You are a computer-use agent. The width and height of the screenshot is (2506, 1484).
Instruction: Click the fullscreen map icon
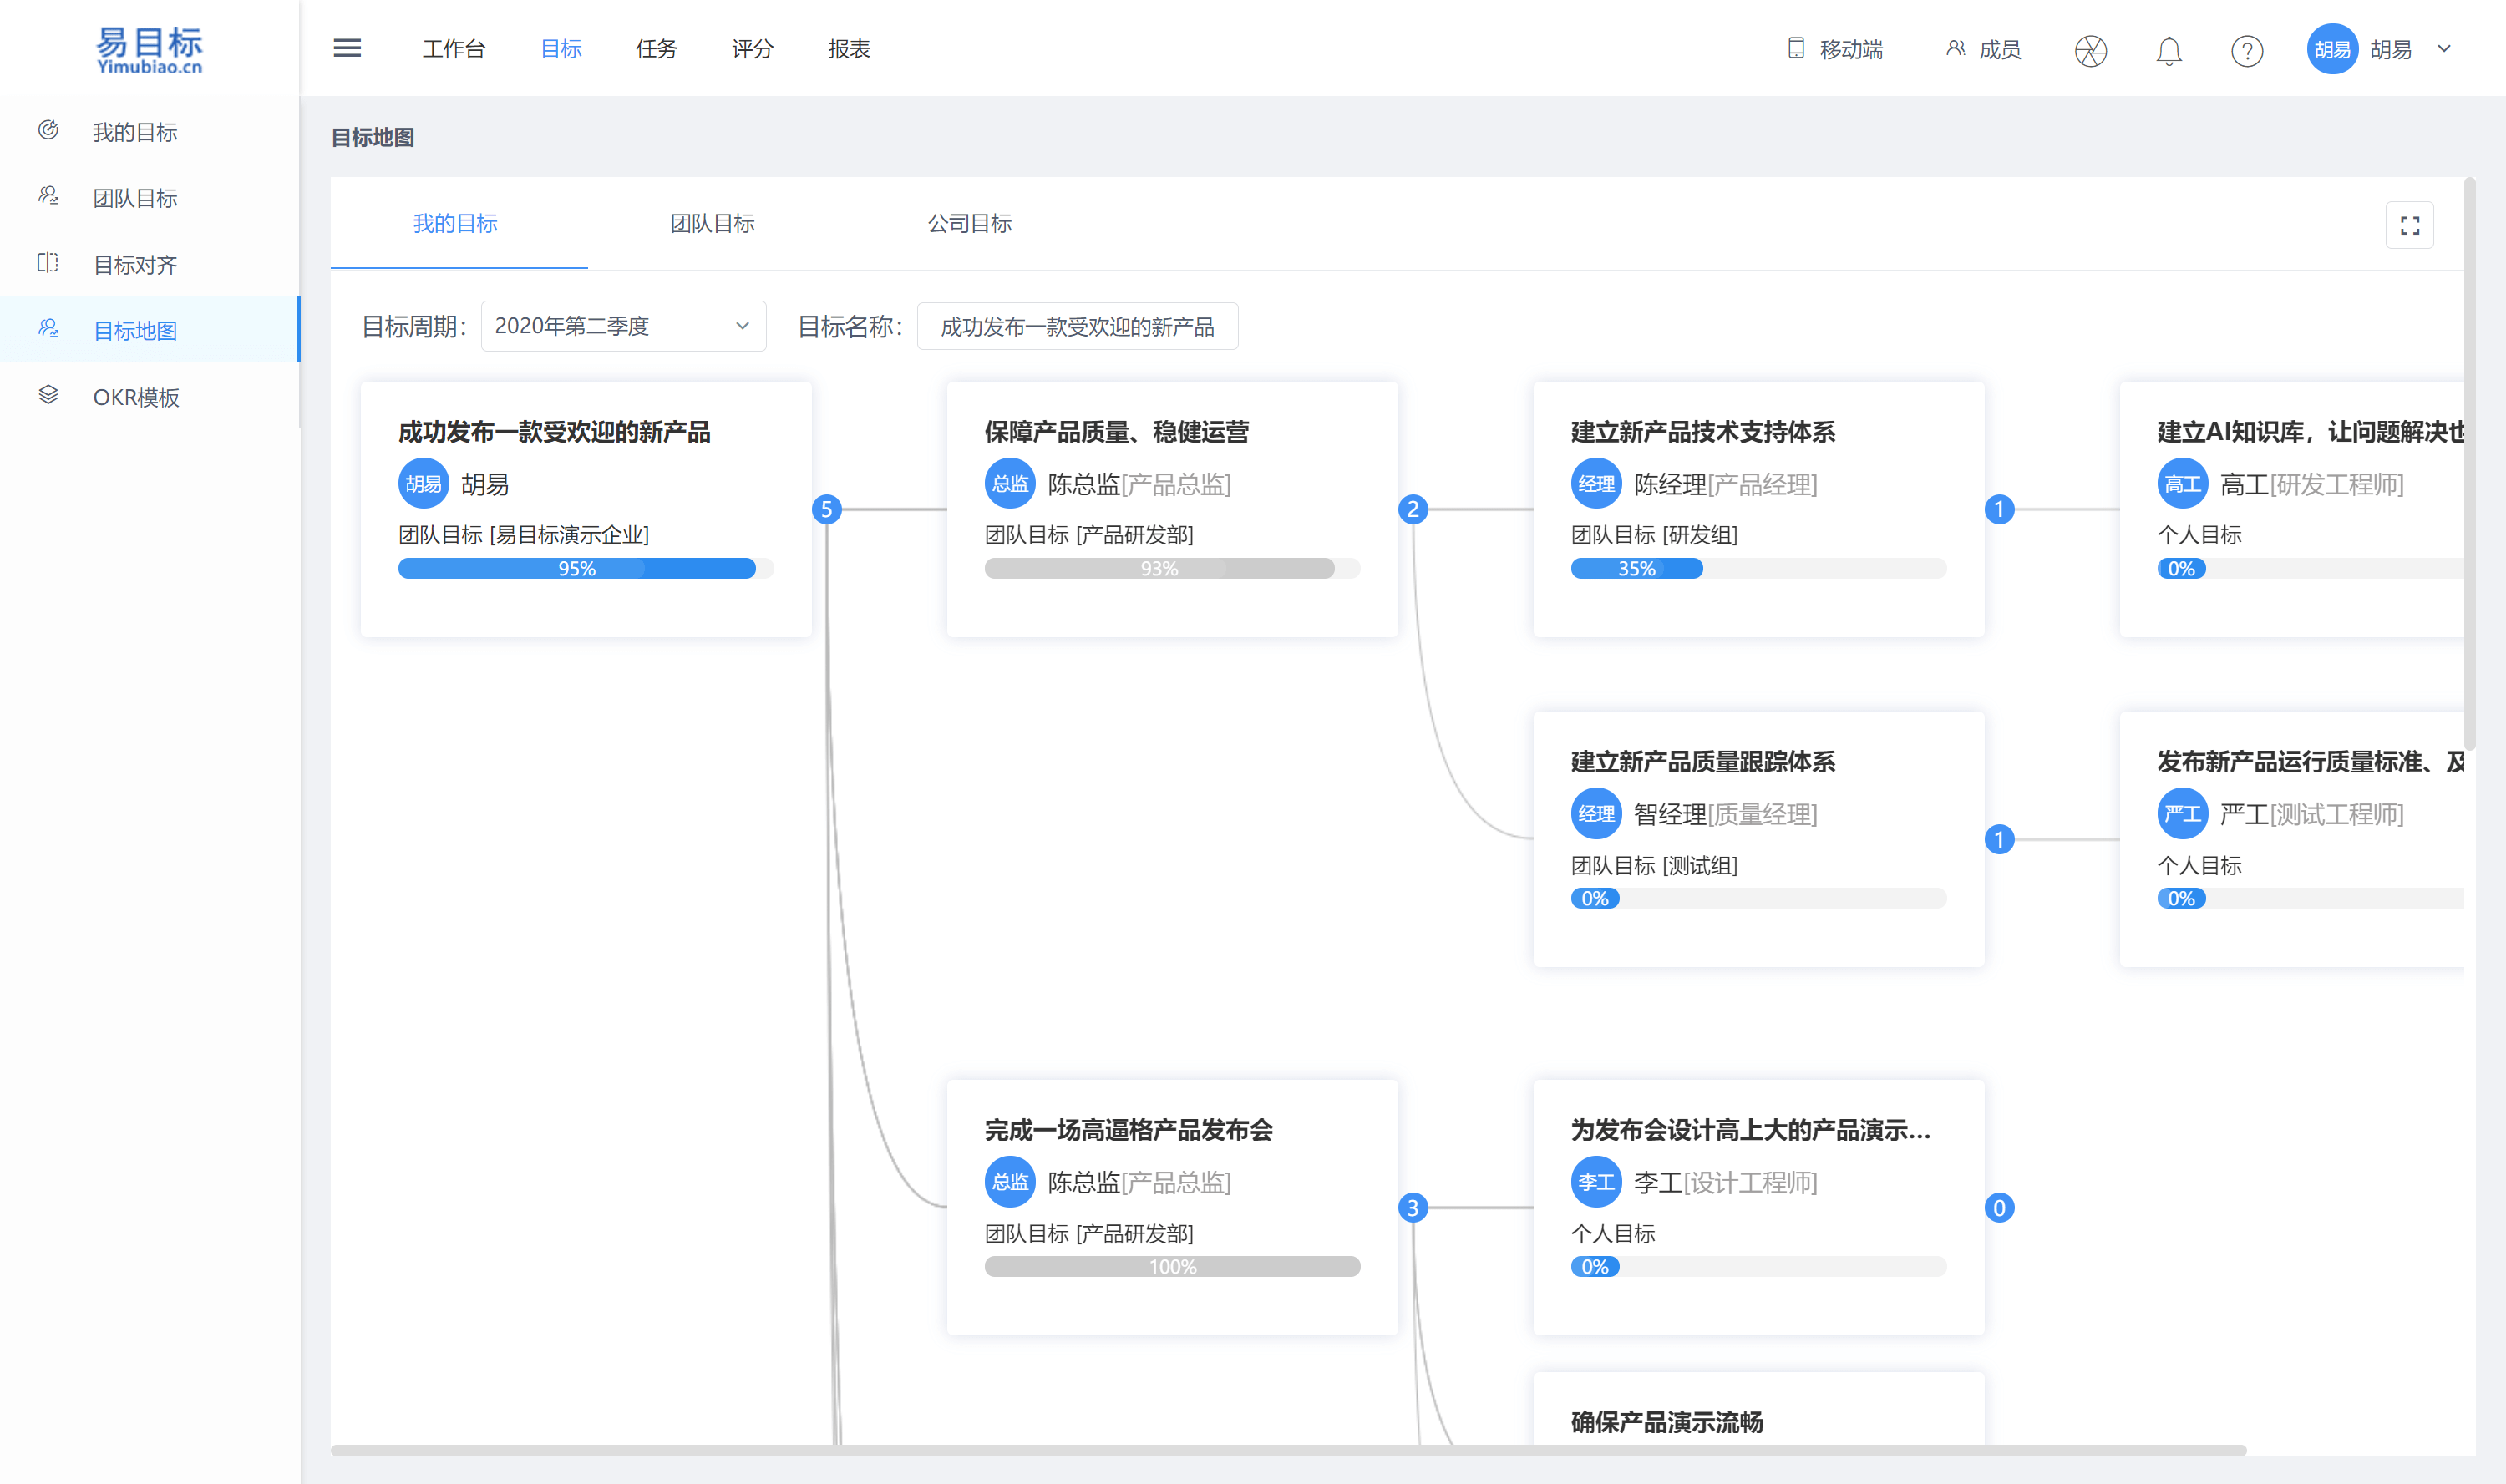click(x=2410, y=225)
